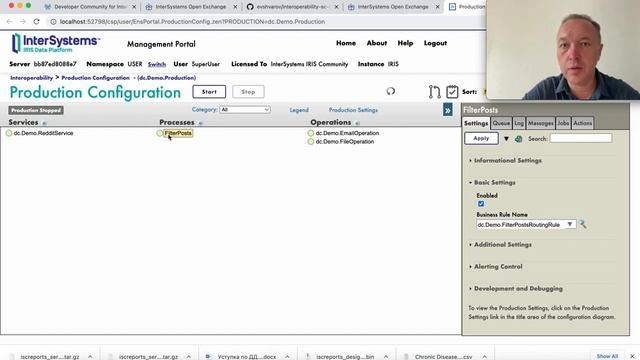Open the Home menu item
The height and width of the screenshot is (360, 640).
point(346,43)
